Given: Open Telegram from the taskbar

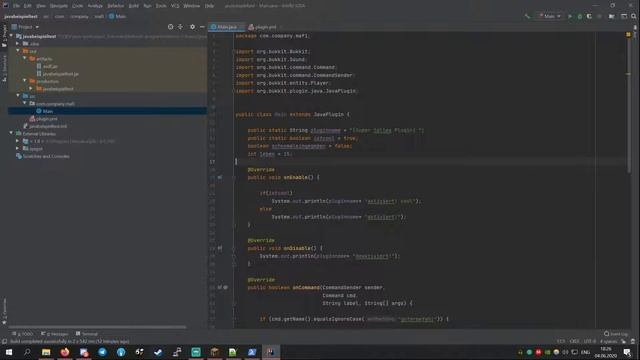Looking at the screenshot, I should click(102, 352).
